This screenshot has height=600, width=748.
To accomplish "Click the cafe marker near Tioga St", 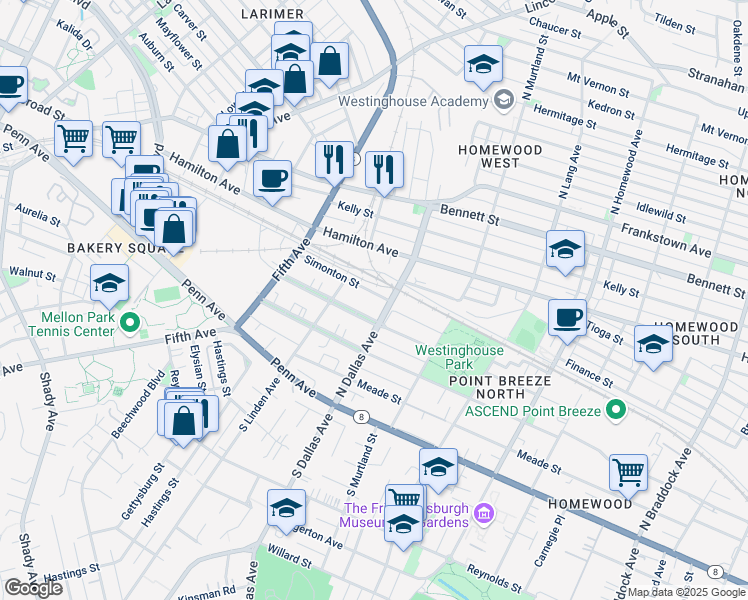I will (x=567, y=320).
